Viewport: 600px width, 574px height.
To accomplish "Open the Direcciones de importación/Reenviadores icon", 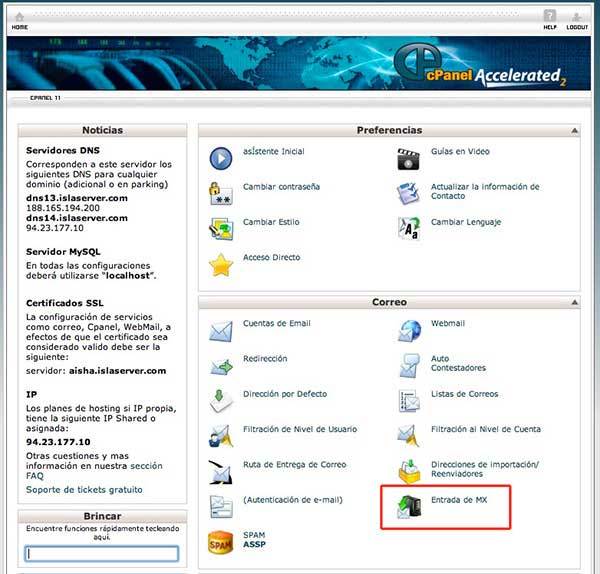I will pyautogui.click(x=409, y=472).
